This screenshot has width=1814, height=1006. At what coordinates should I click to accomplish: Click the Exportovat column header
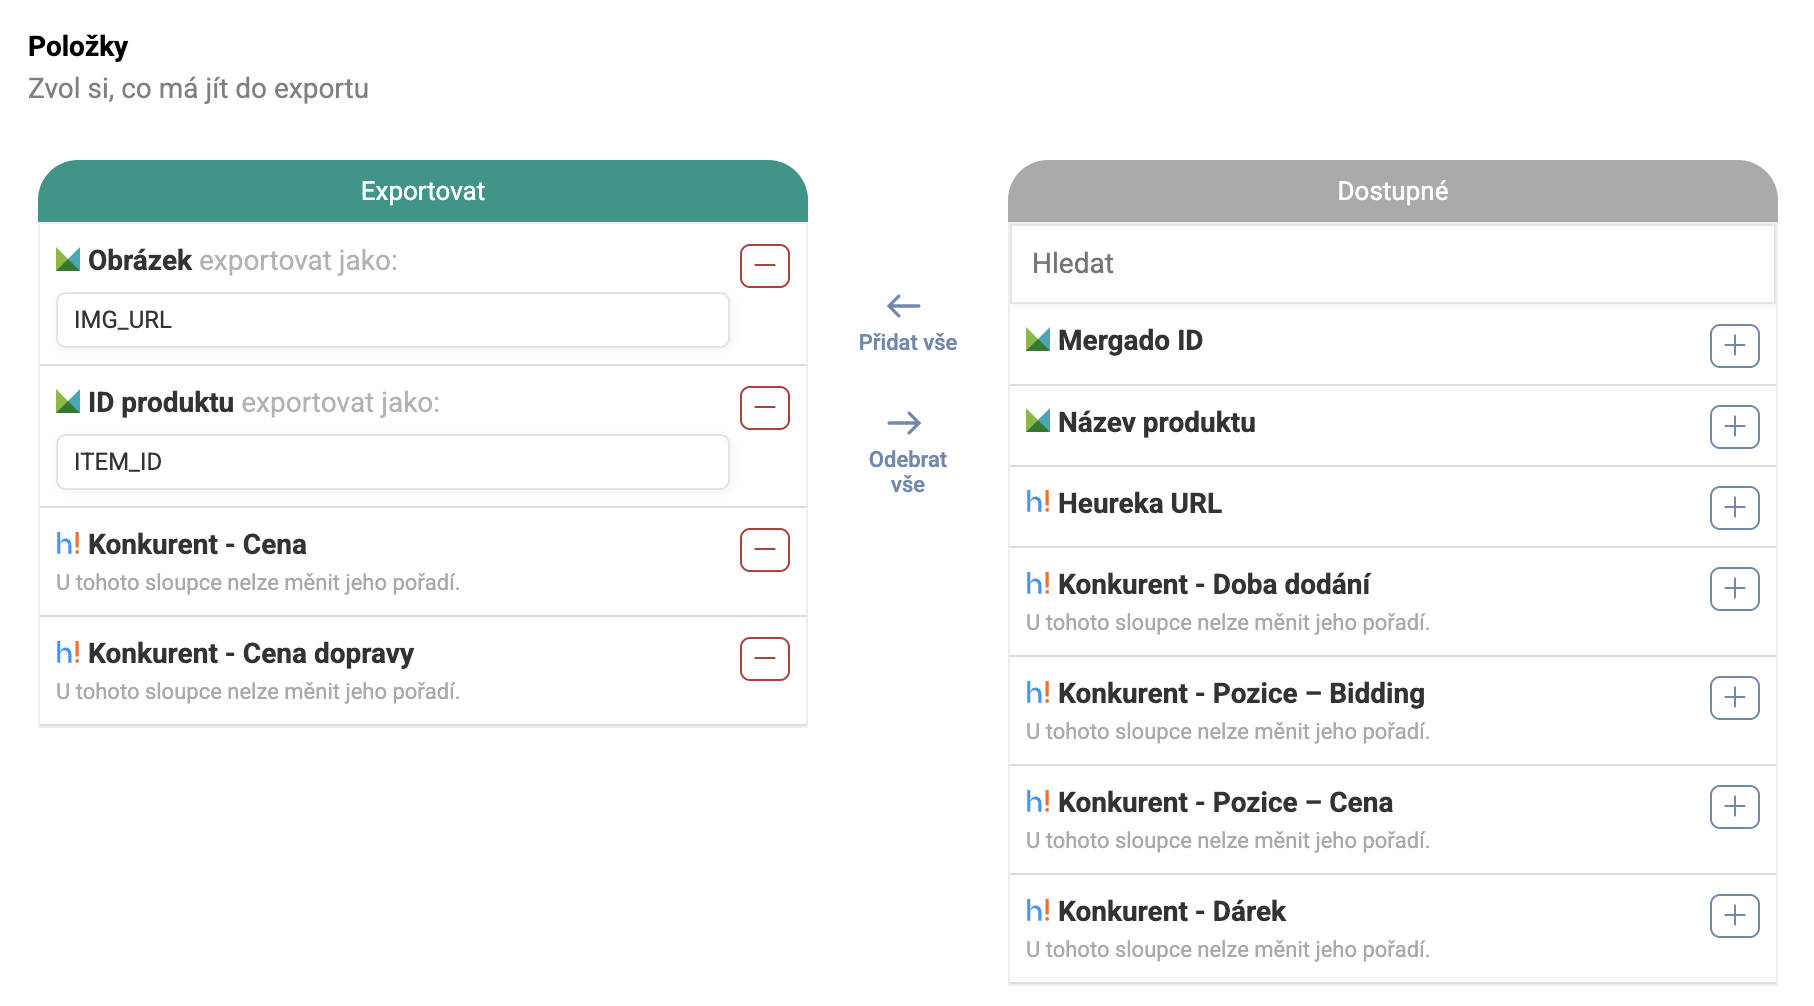(422, 191)
